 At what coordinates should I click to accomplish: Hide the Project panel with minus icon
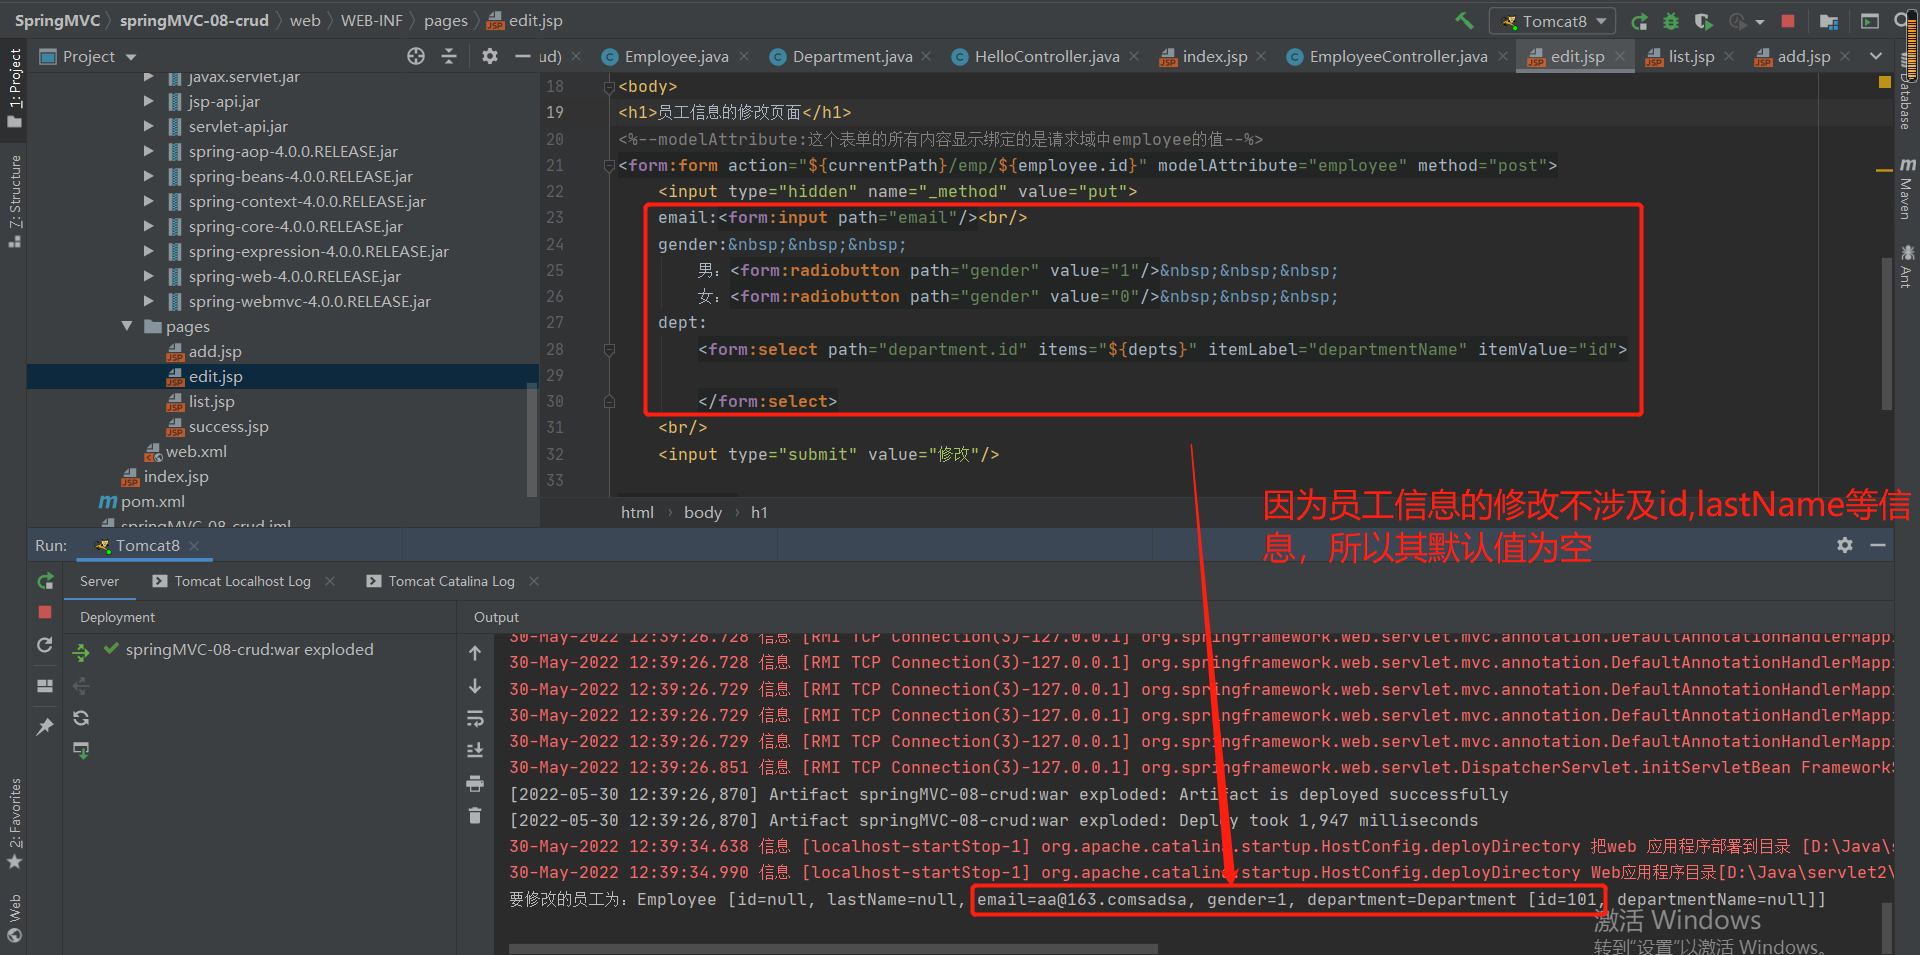522,56
